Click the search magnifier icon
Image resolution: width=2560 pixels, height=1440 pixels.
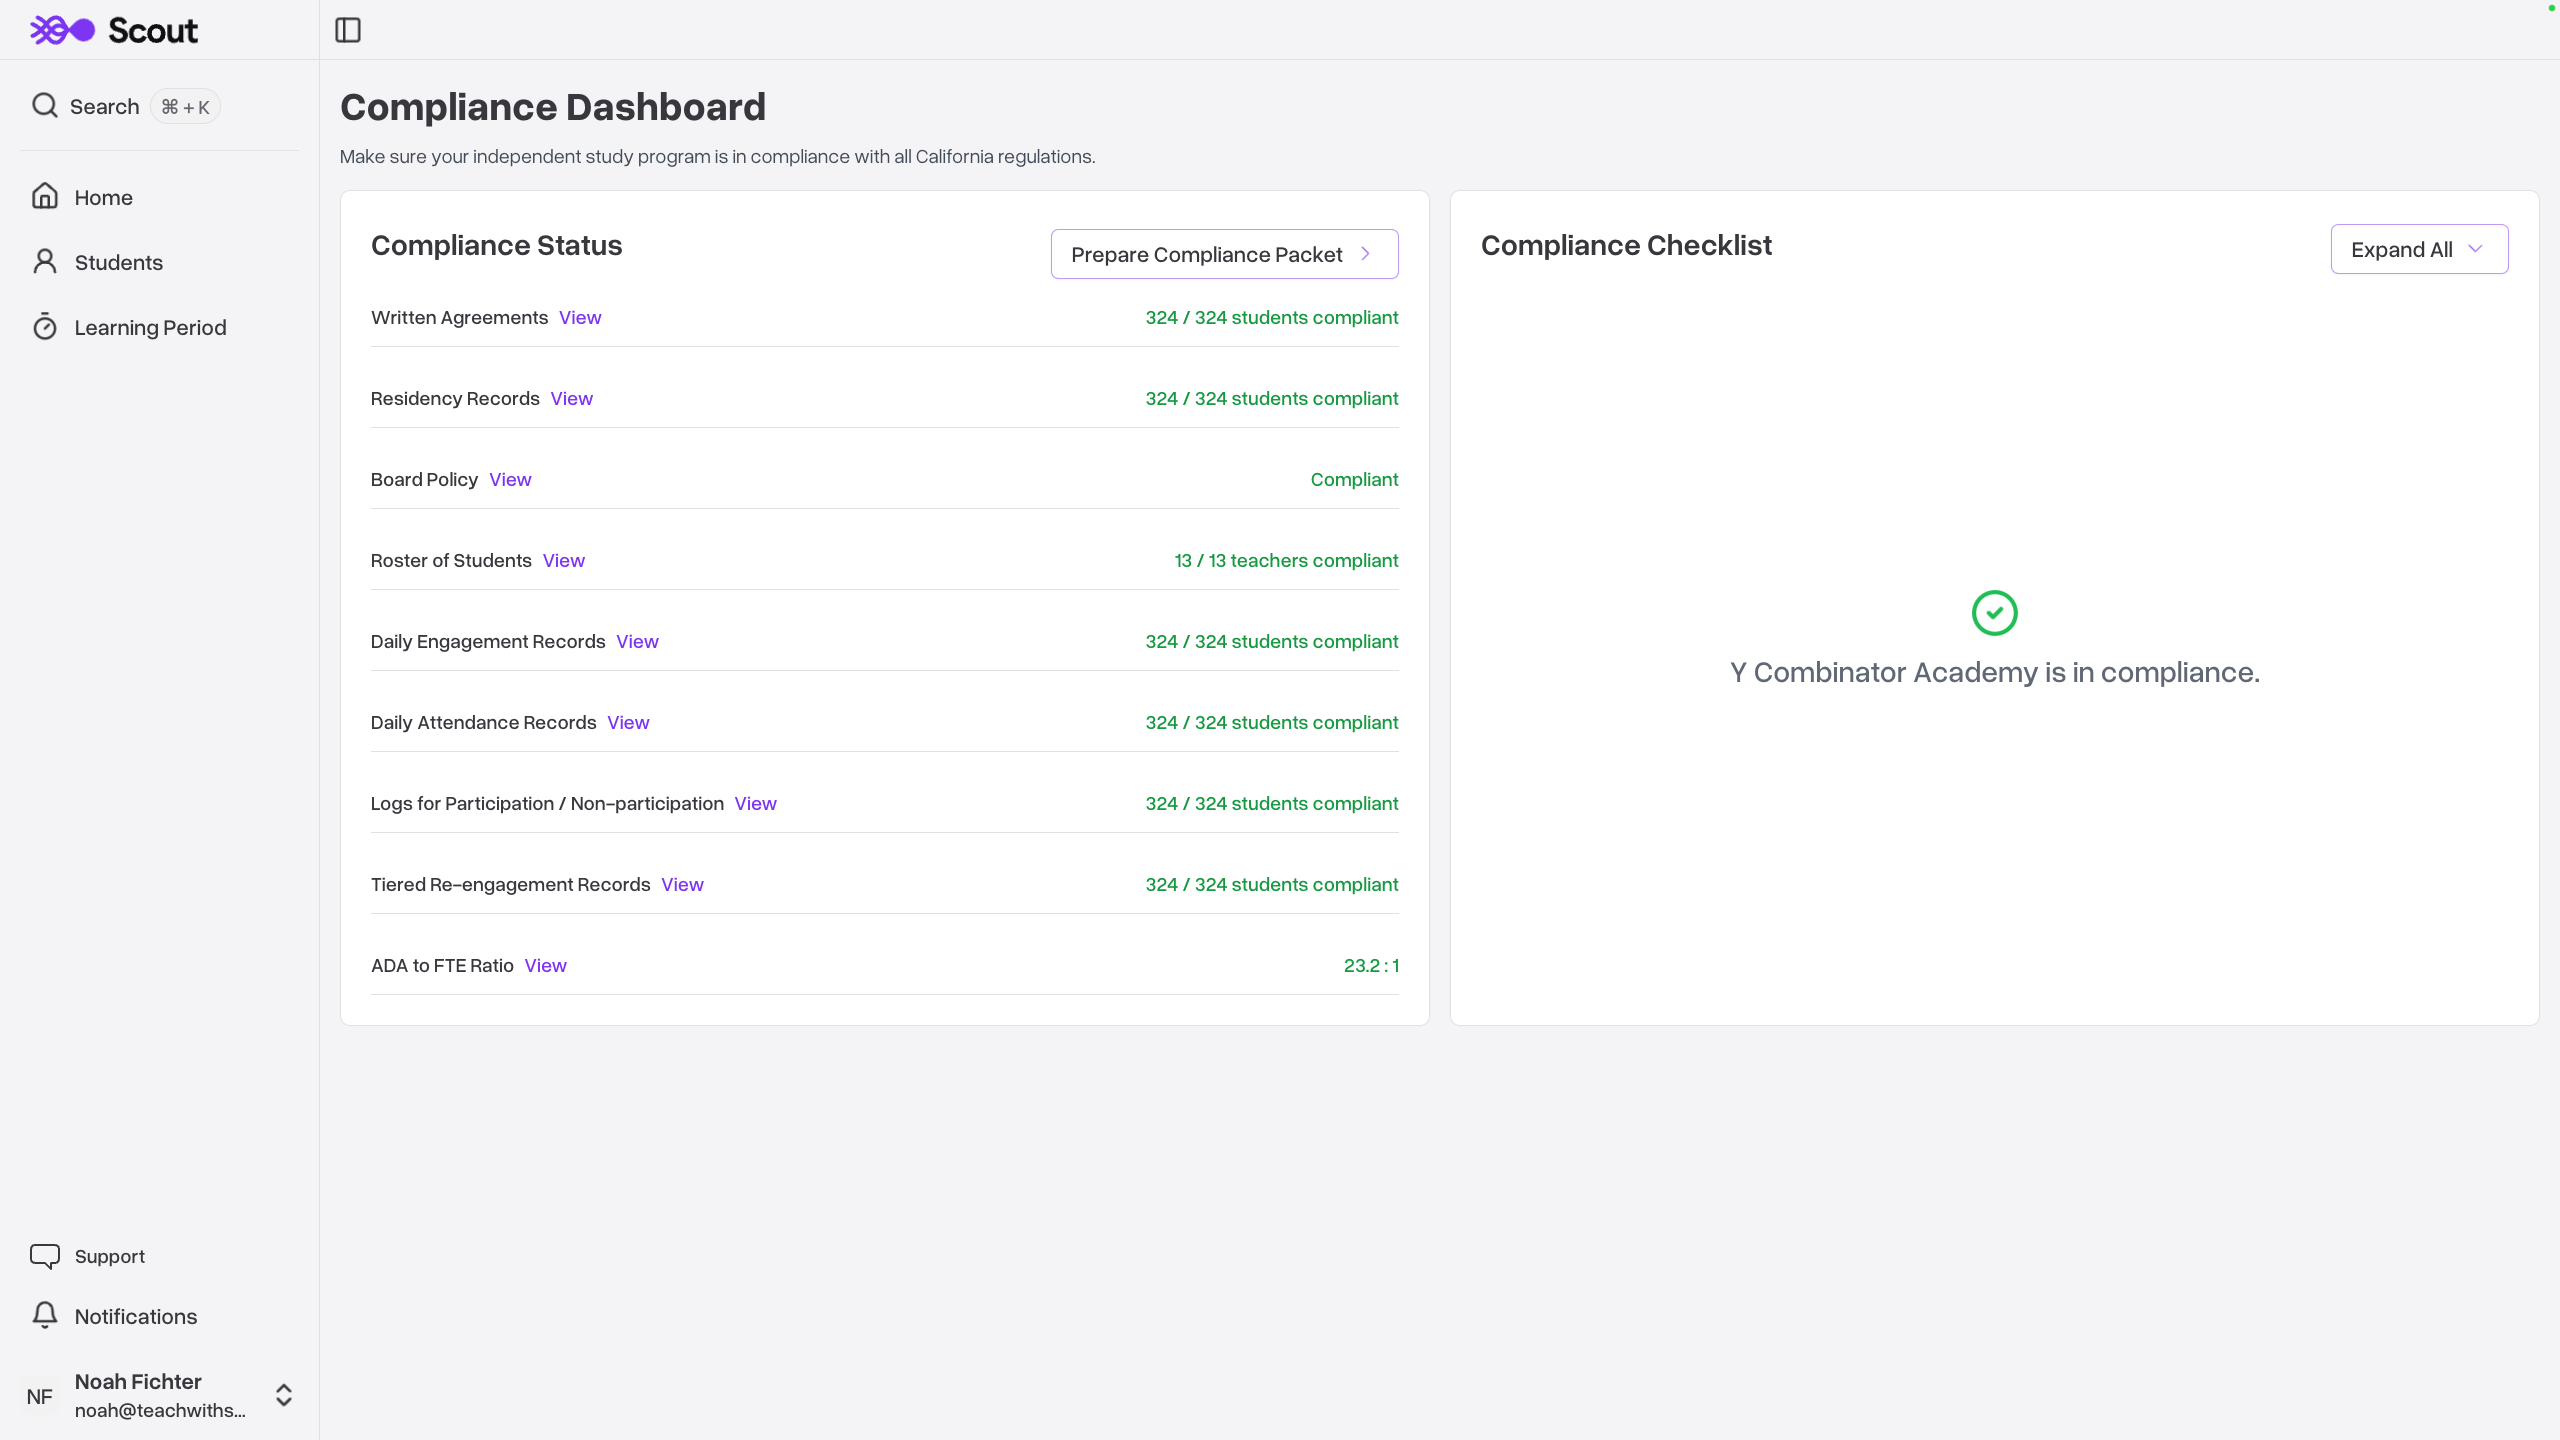[45, 106]
